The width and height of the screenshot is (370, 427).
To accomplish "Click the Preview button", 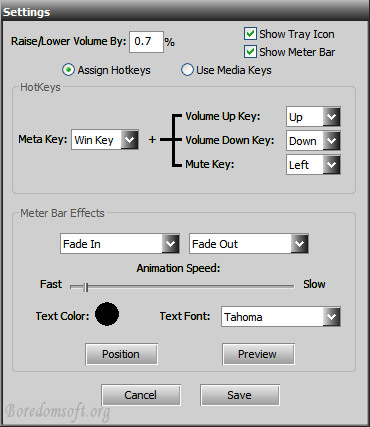I will click(x=258, y=354).
